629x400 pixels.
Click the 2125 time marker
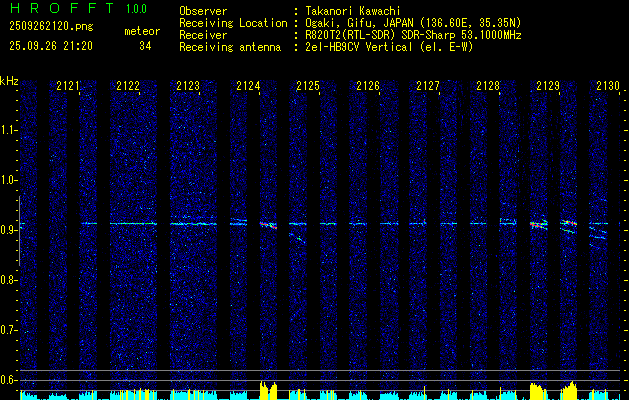tap(308, 85)
